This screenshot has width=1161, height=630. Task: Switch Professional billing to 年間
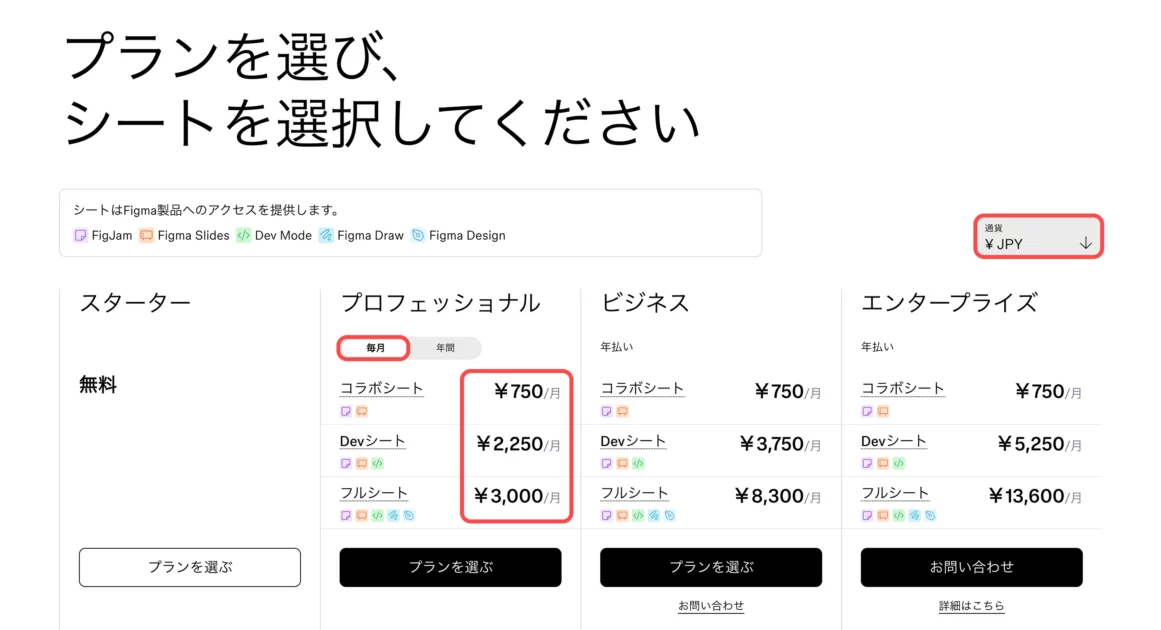pyautogui.click(x=445, y=348)
